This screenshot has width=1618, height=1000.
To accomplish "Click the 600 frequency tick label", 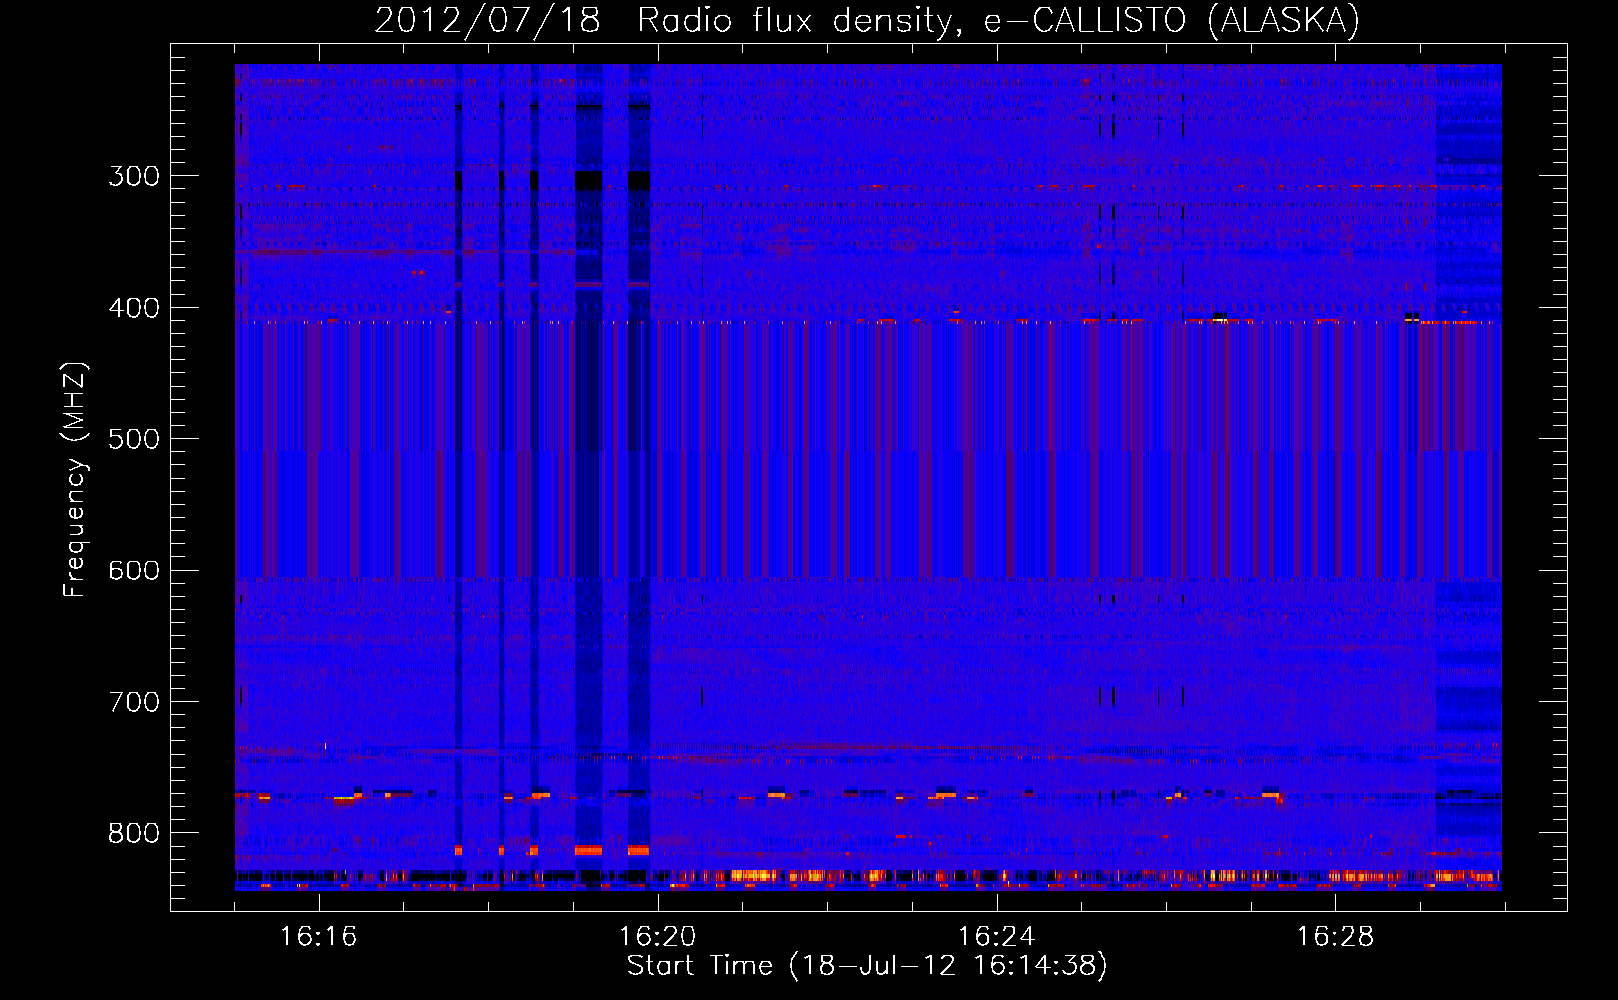I will [134, 570].
